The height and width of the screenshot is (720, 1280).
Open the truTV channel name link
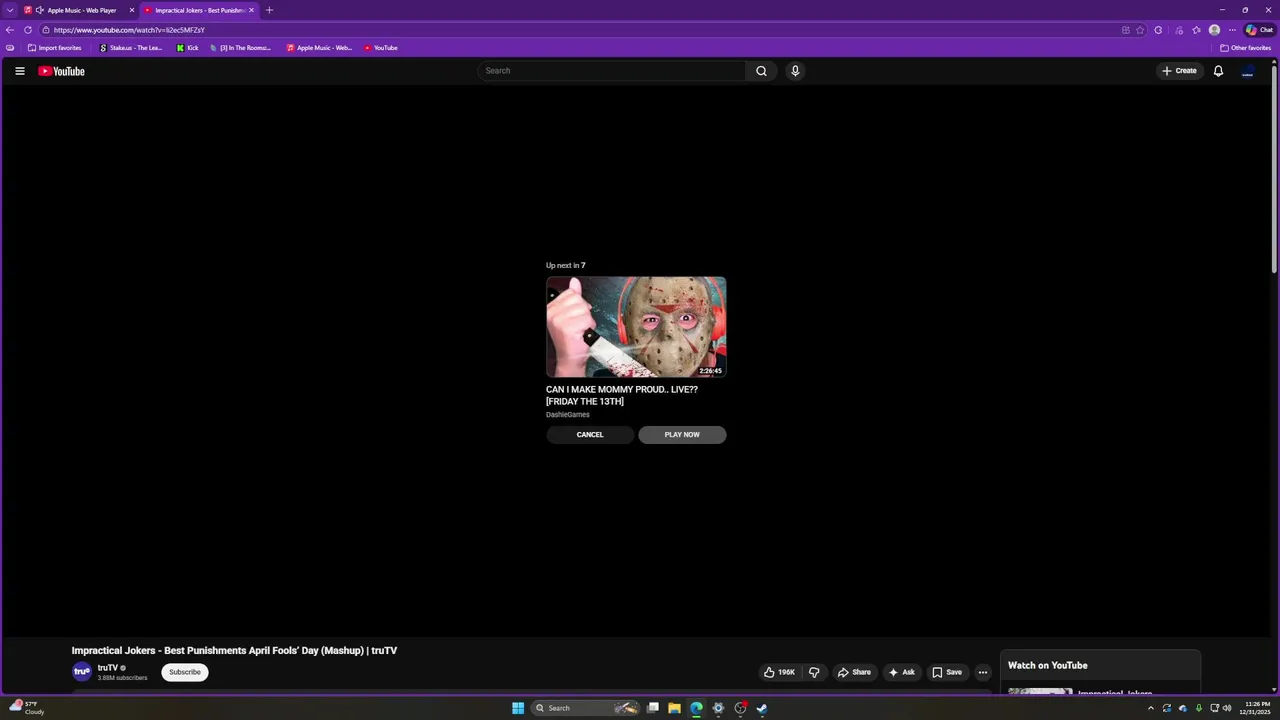[x=108, y=668]
